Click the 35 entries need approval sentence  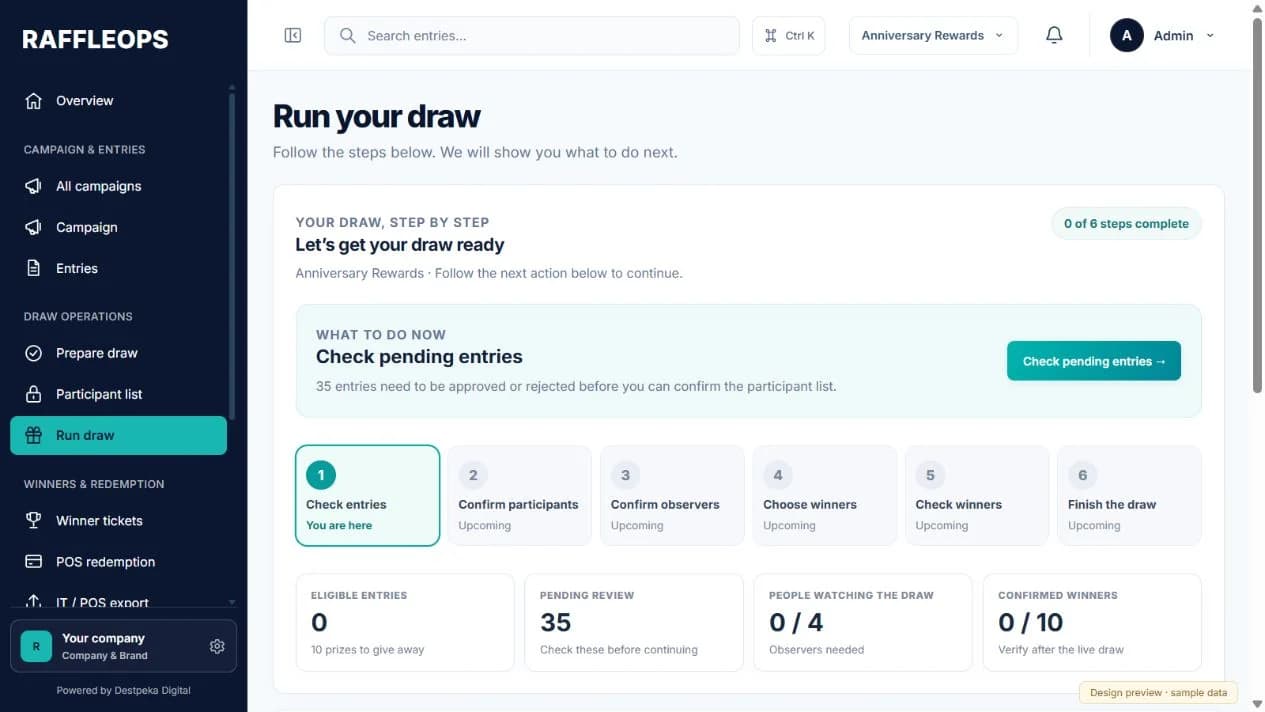point(576,386)
